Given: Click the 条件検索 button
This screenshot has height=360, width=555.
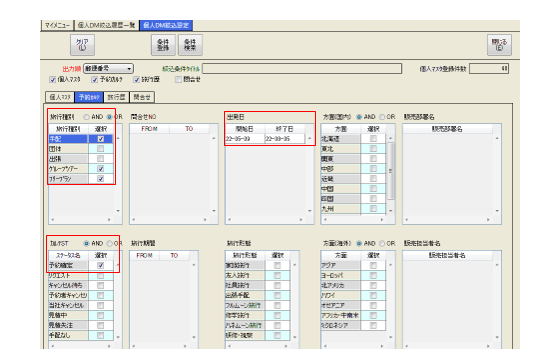Looking at the screenshot, I should (190, 45).
